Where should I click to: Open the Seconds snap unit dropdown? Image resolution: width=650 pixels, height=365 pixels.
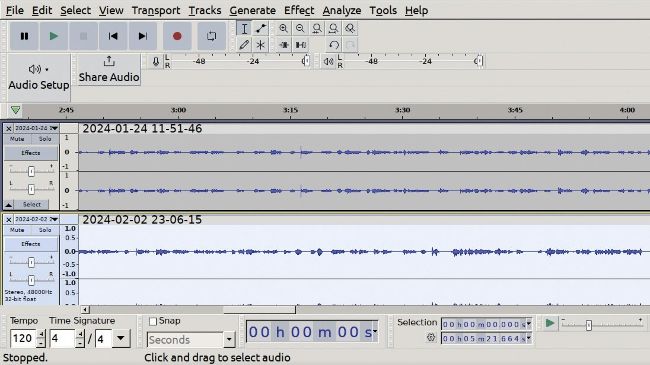coord(191,340)
